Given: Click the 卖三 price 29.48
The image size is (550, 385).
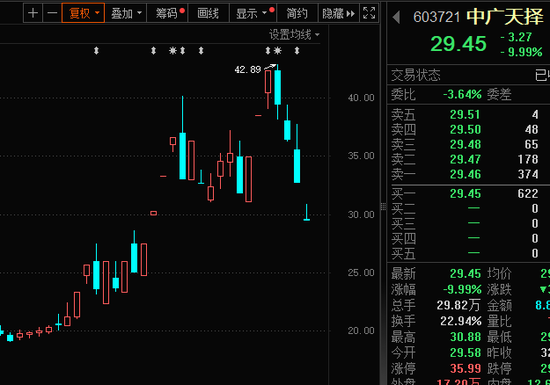Looking at the screenshot, I should (x=465, y=144).
